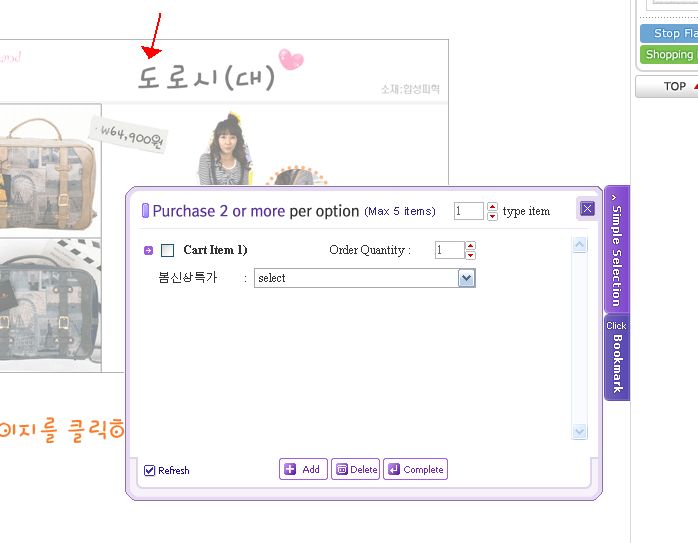
Task: Check the Cart Item 1 checkbox
Action: (167, 250)
